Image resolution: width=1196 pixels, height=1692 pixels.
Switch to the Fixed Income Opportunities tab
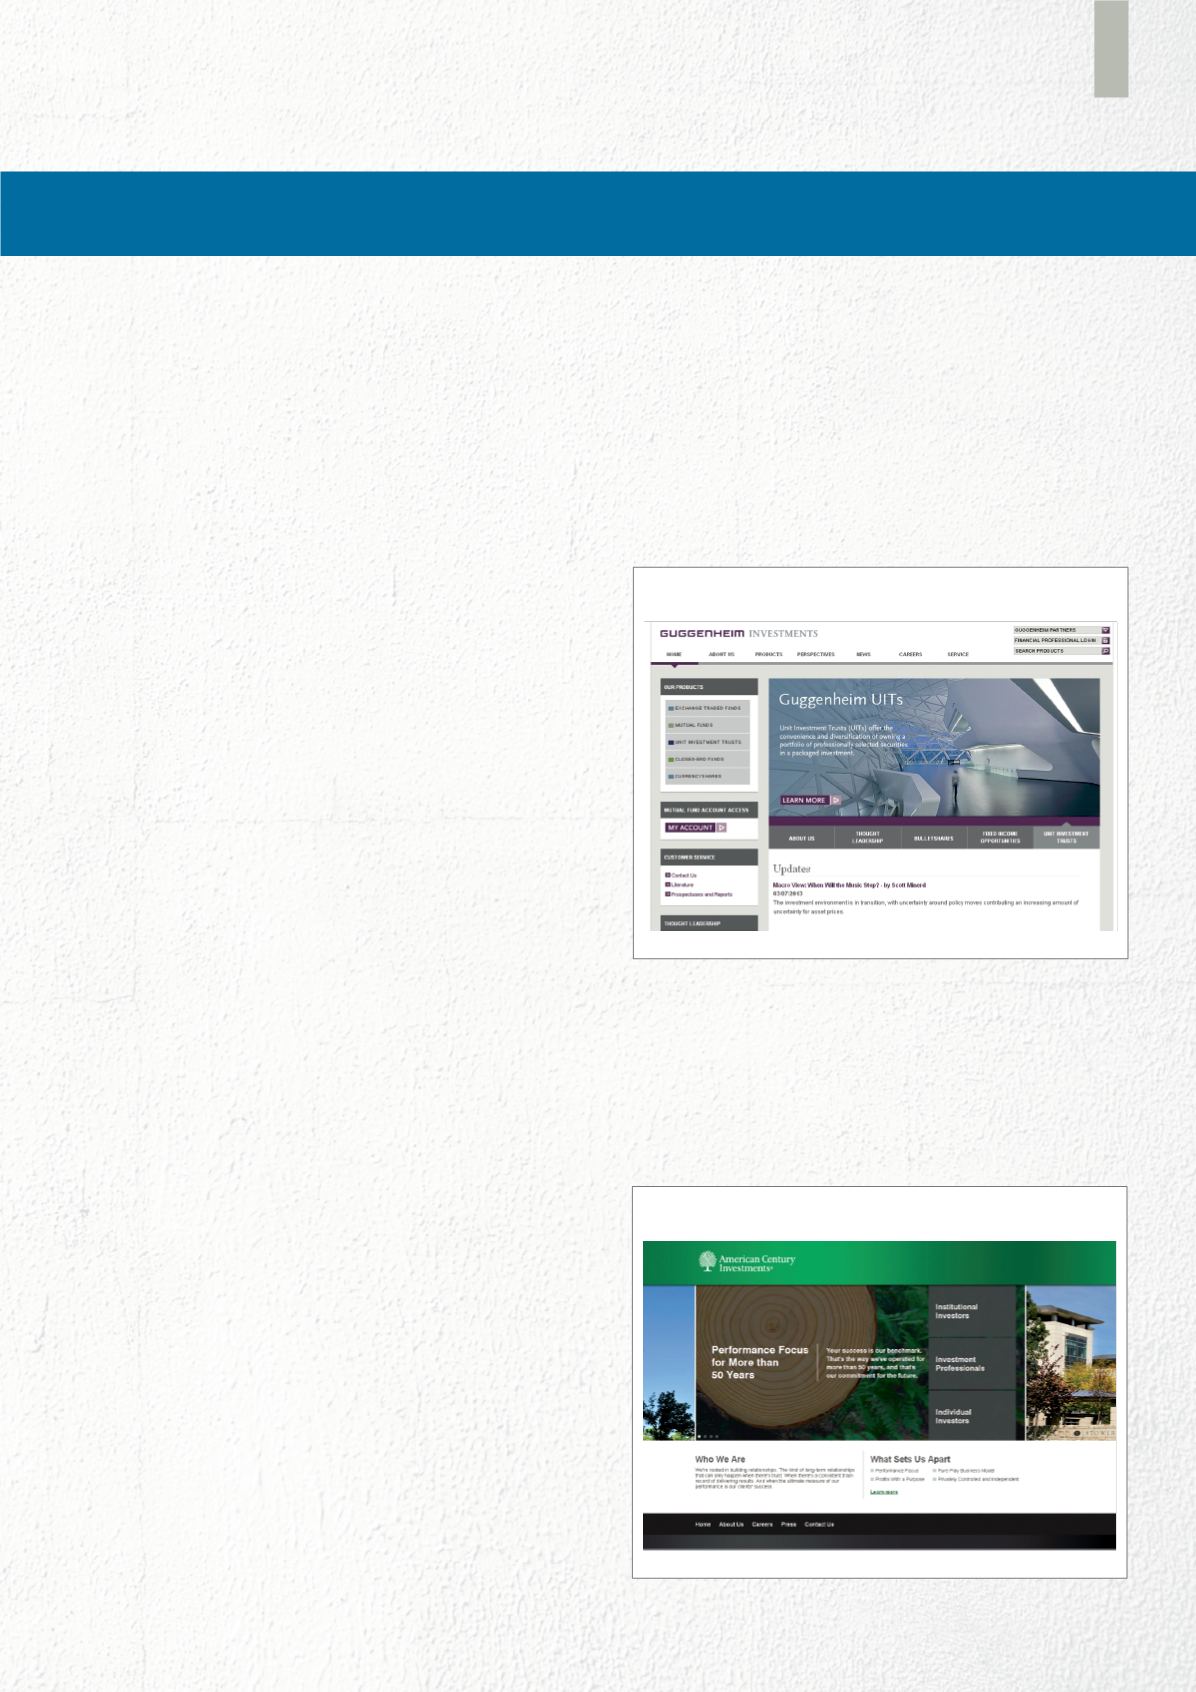click(1000, 838)
